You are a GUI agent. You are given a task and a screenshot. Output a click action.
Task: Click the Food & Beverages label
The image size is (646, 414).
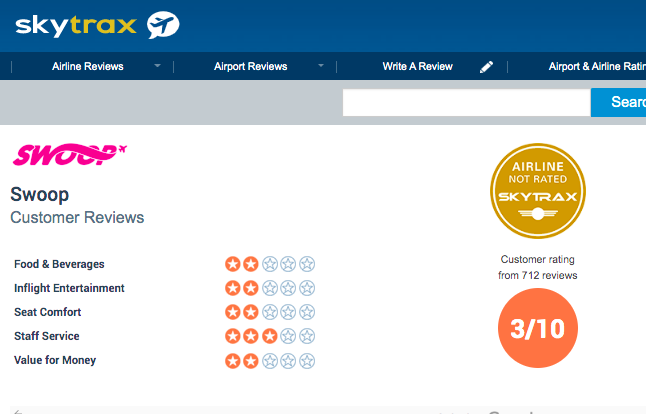[59, 264]
